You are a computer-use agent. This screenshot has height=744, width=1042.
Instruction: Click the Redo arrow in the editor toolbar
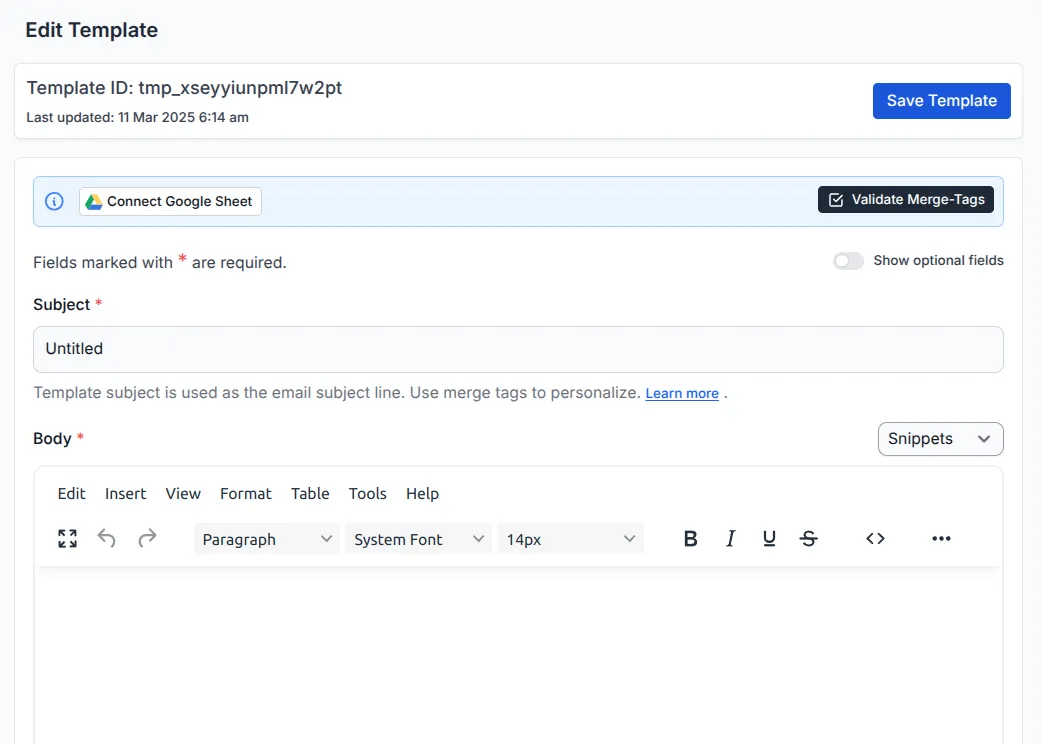coord(146,538)
